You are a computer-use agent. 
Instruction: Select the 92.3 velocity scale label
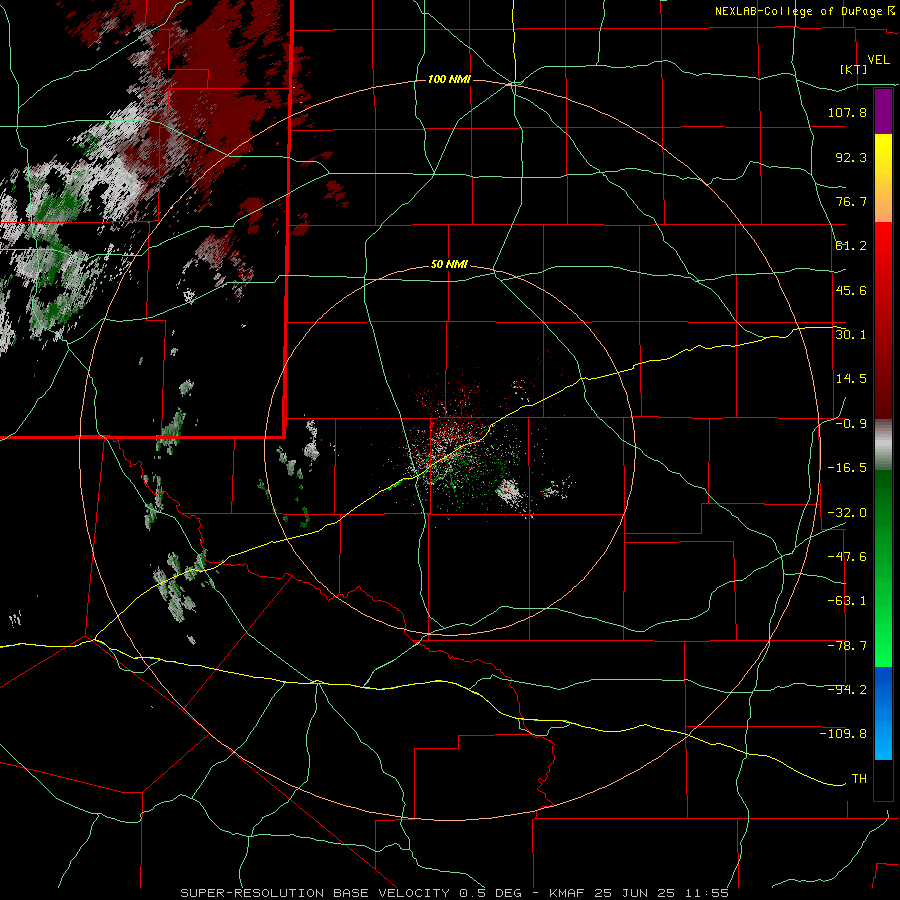tap(851, 157)
